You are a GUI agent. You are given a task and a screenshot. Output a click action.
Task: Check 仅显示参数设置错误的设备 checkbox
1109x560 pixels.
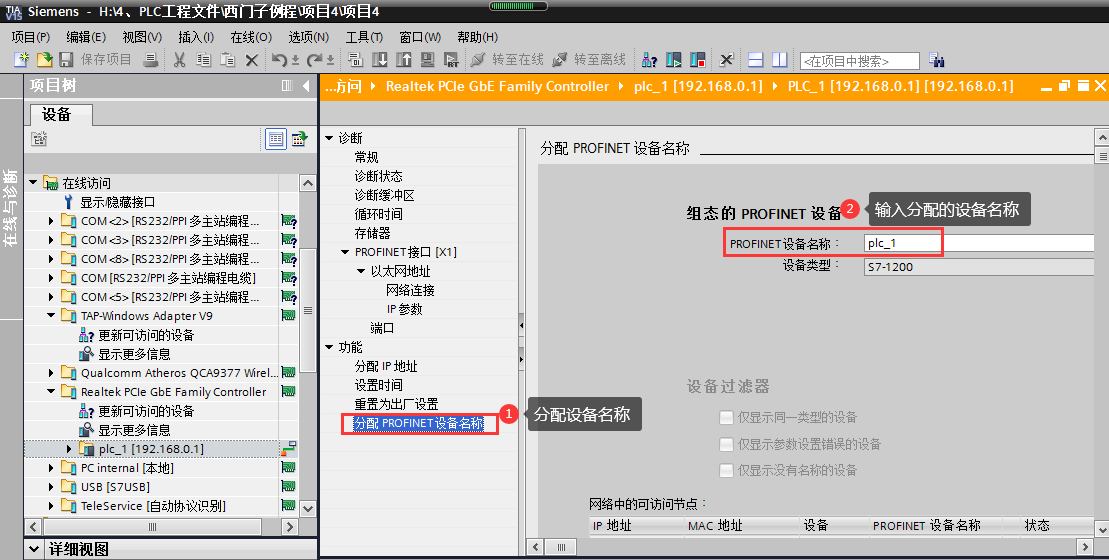click(x=726, y=444)
